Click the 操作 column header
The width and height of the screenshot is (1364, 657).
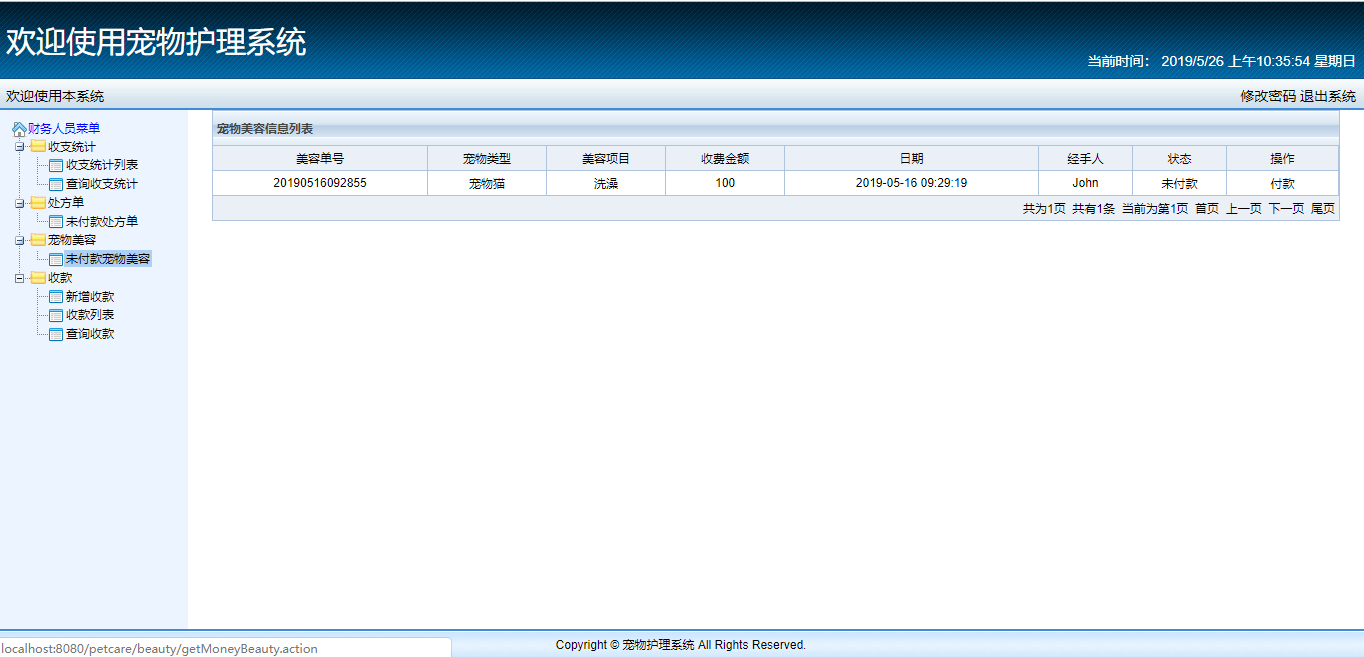click(x=1282, y=159)
